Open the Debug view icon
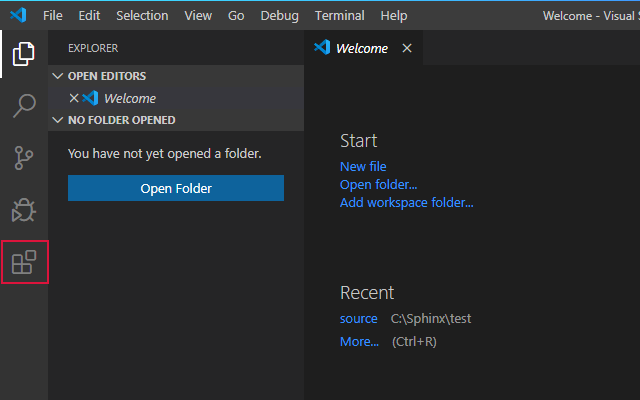Image resolution: width=640 pixels, height=400 pixels. 24,210
